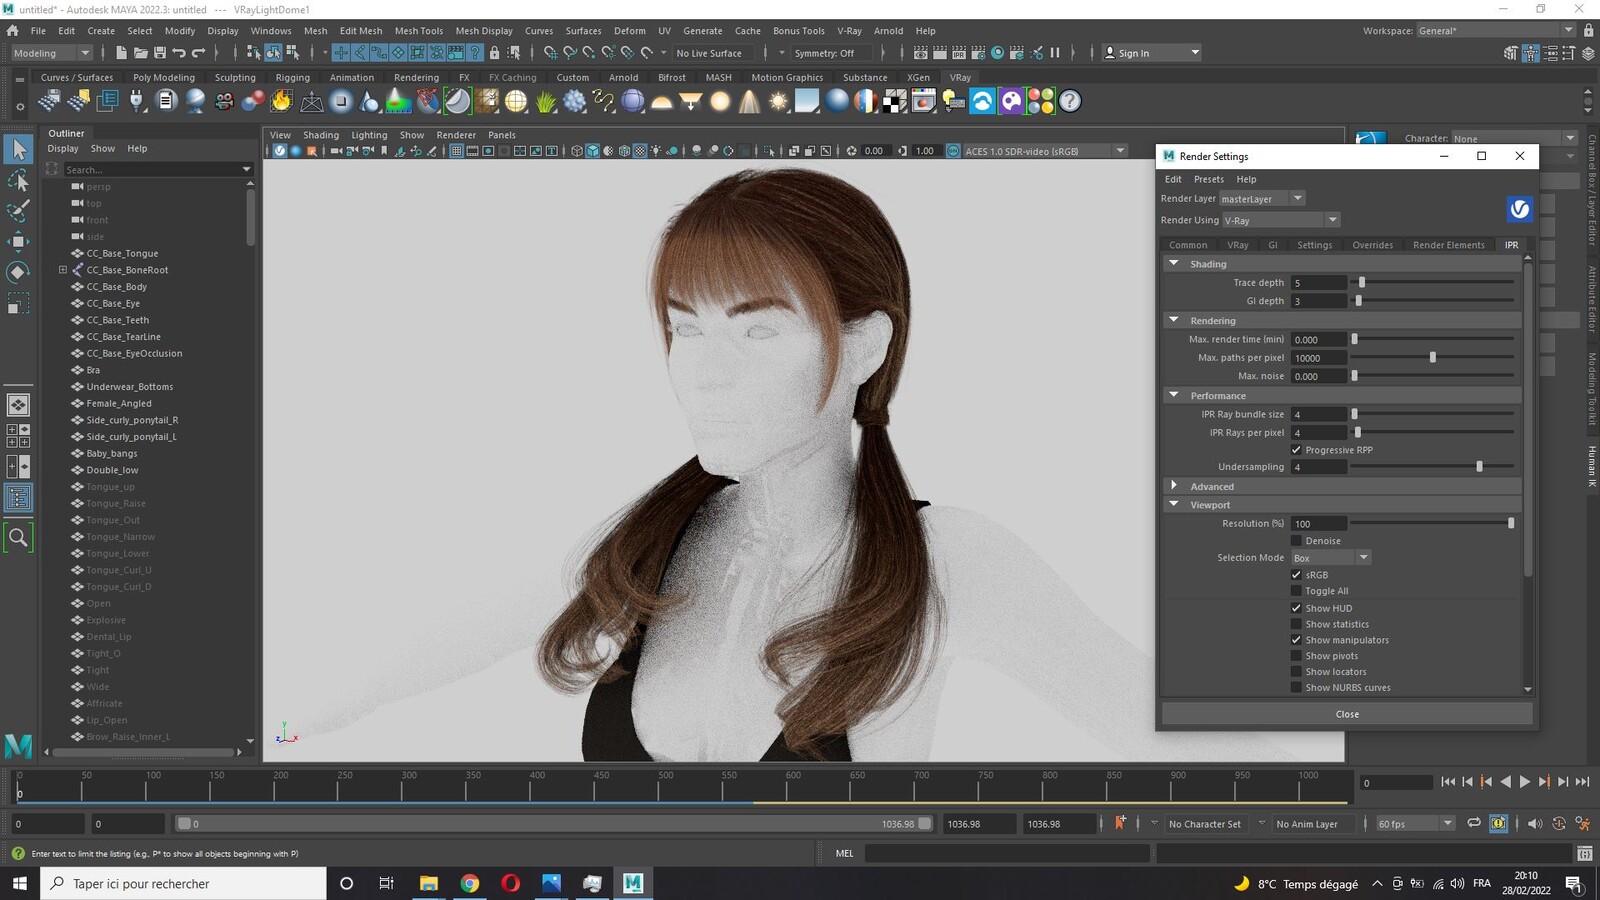Open the Outliner search magnifier icon
Screen dimensions: 1600x900
18,537
